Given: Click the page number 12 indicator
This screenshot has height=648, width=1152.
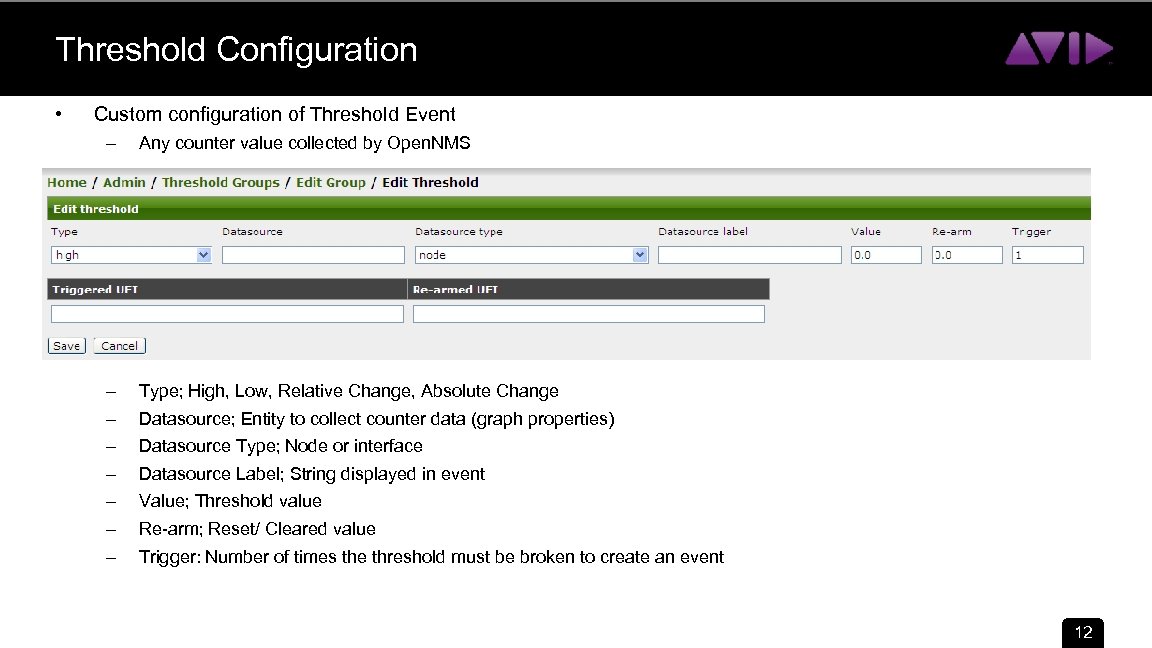Looking at the screenshot, I should tap(1082, 633).
